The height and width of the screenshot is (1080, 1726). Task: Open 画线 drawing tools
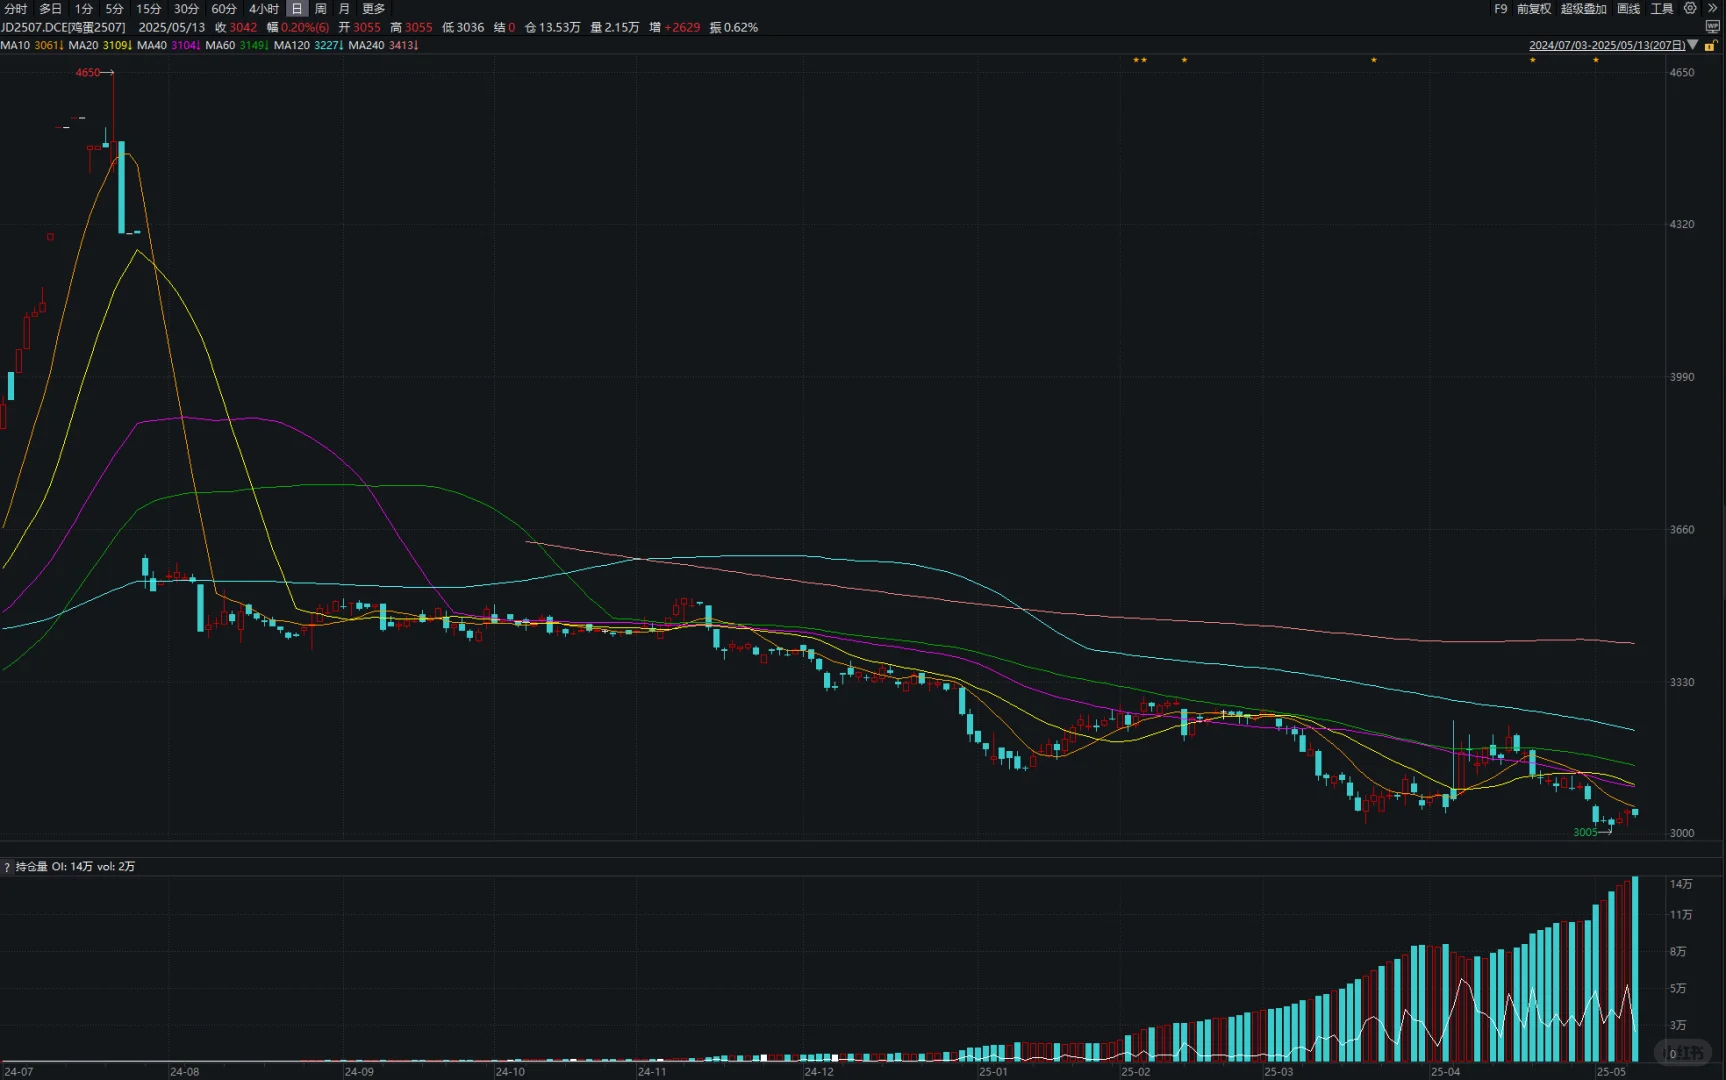1629,8
